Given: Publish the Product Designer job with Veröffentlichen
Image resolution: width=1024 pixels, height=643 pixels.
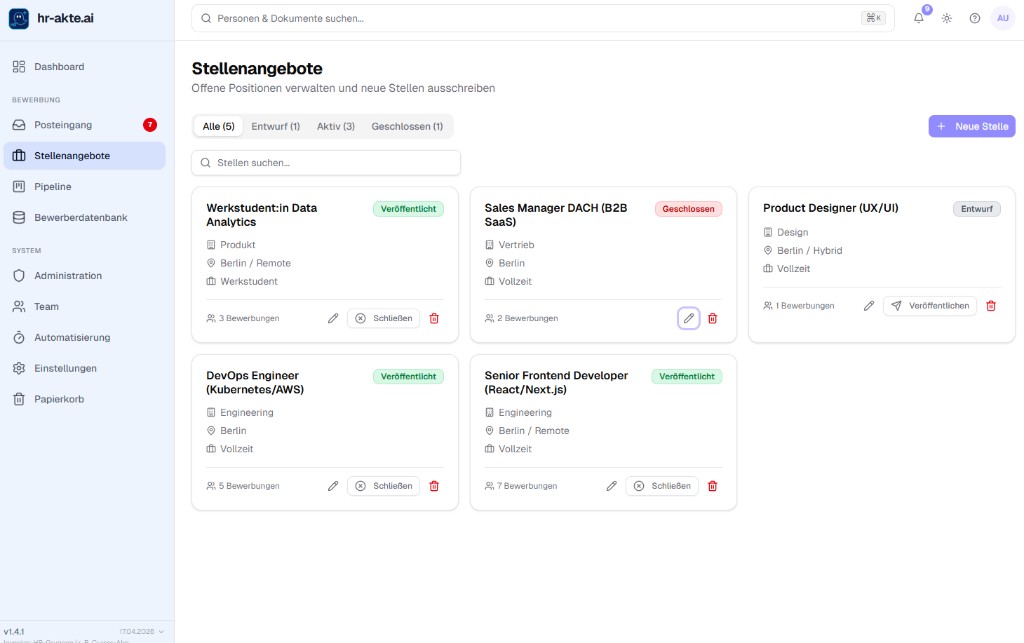Looking at the screenshot, I should (930, 306).
